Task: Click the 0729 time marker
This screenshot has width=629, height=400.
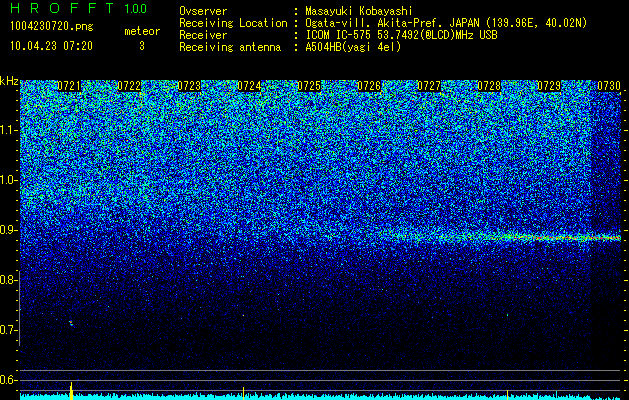Action: coord(549,86)
